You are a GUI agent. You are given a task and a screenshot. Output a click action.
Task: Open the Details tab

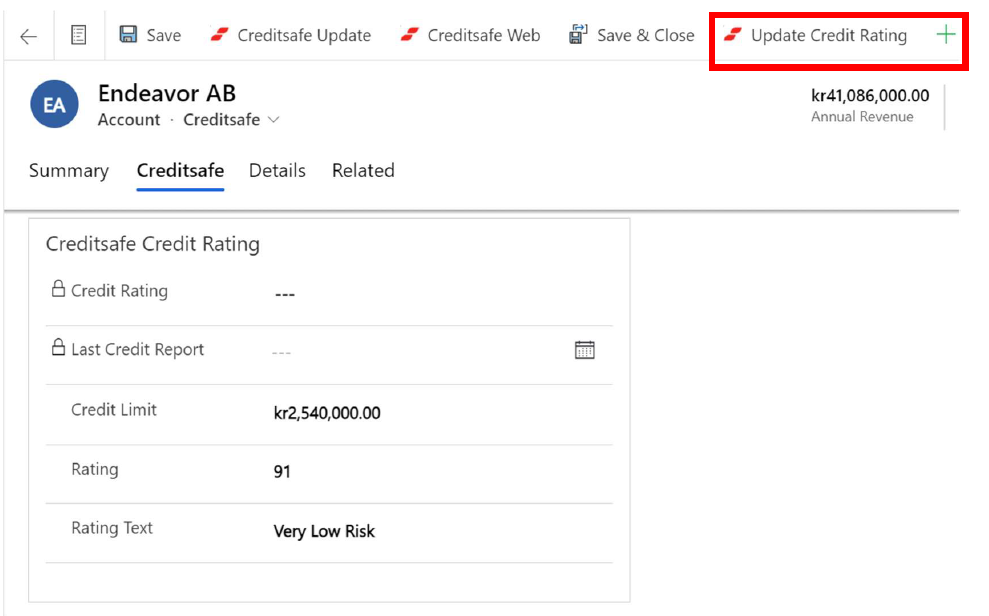point(277,171)
